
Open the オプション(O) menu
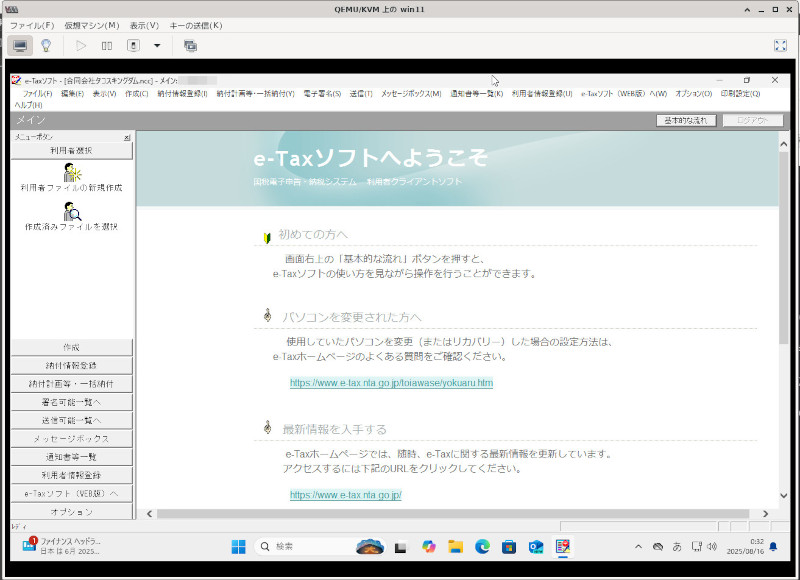tap(694, 94)
